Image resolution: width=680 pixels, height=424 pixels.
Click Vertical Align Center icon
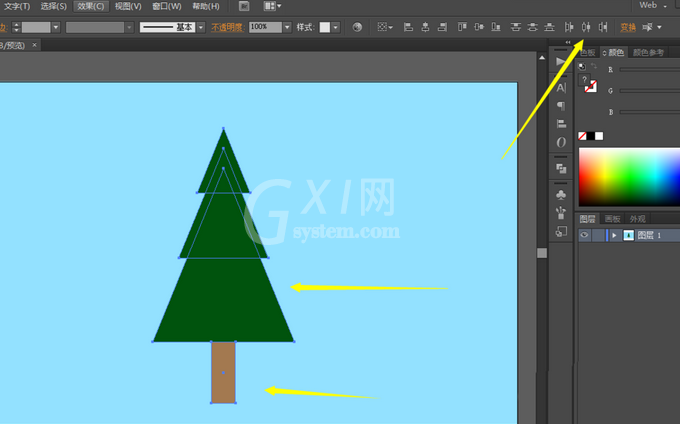pos(479,27)
